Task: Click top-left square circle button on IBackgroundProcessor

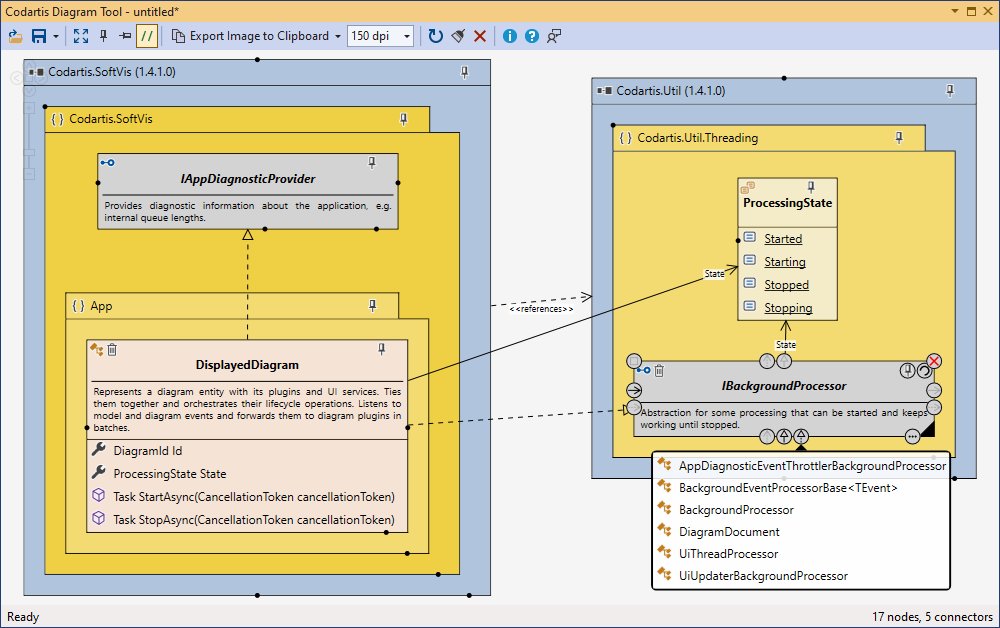Action: click(x=633, y=361)
